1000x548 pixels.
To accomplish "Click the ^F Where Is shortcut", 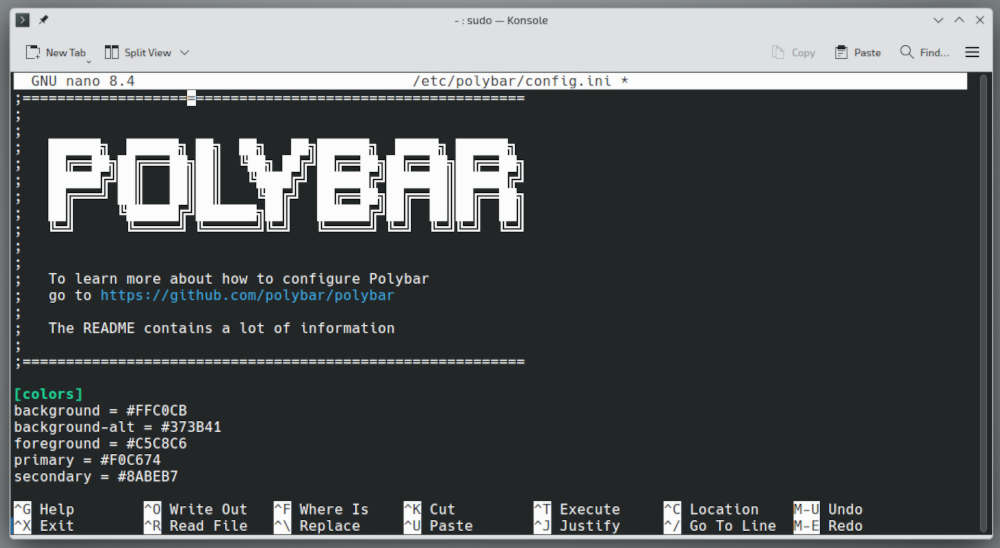I will 321,509.
